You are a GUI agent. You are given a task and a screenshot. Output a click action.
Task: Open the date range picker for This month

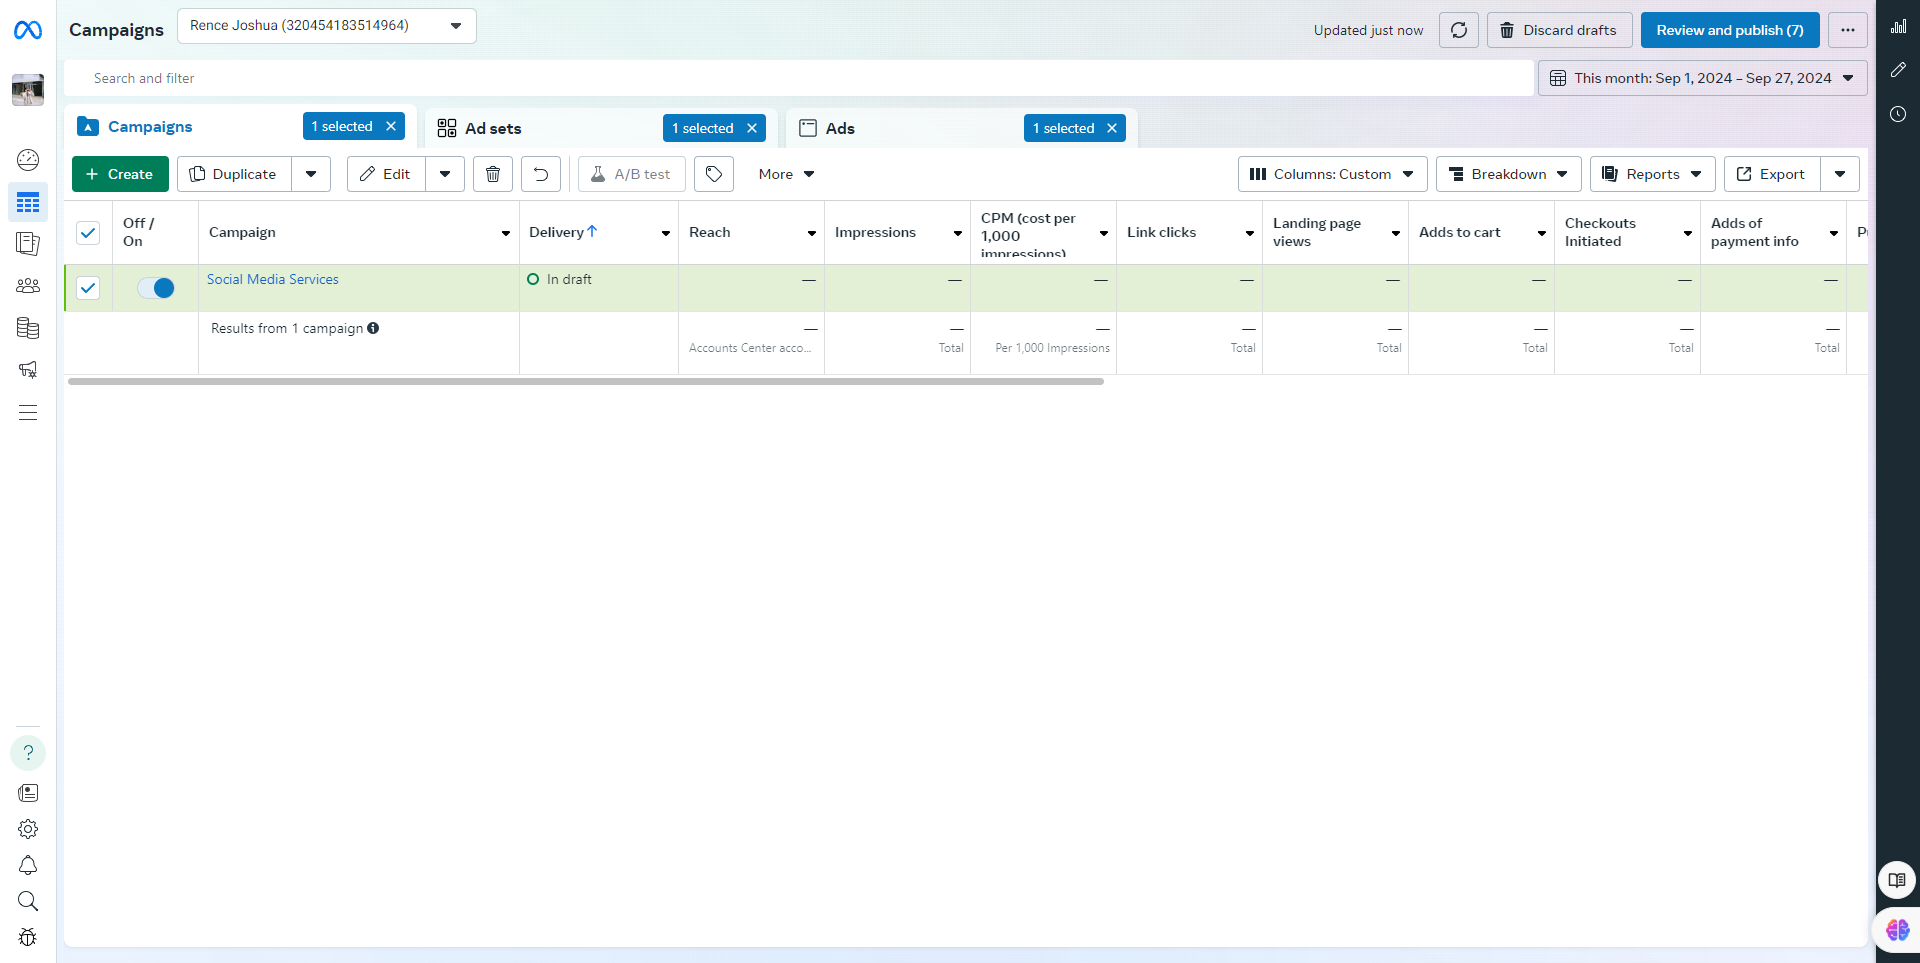[1702, 78]
